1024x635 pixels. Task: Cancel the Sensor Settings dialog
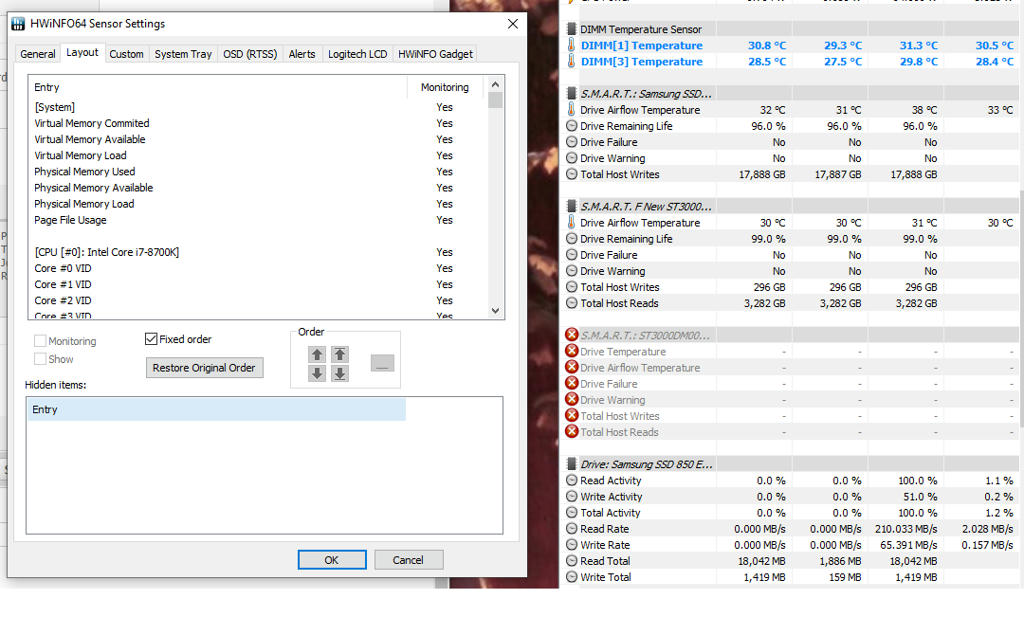pyautogui.click(x=408, y=560)
